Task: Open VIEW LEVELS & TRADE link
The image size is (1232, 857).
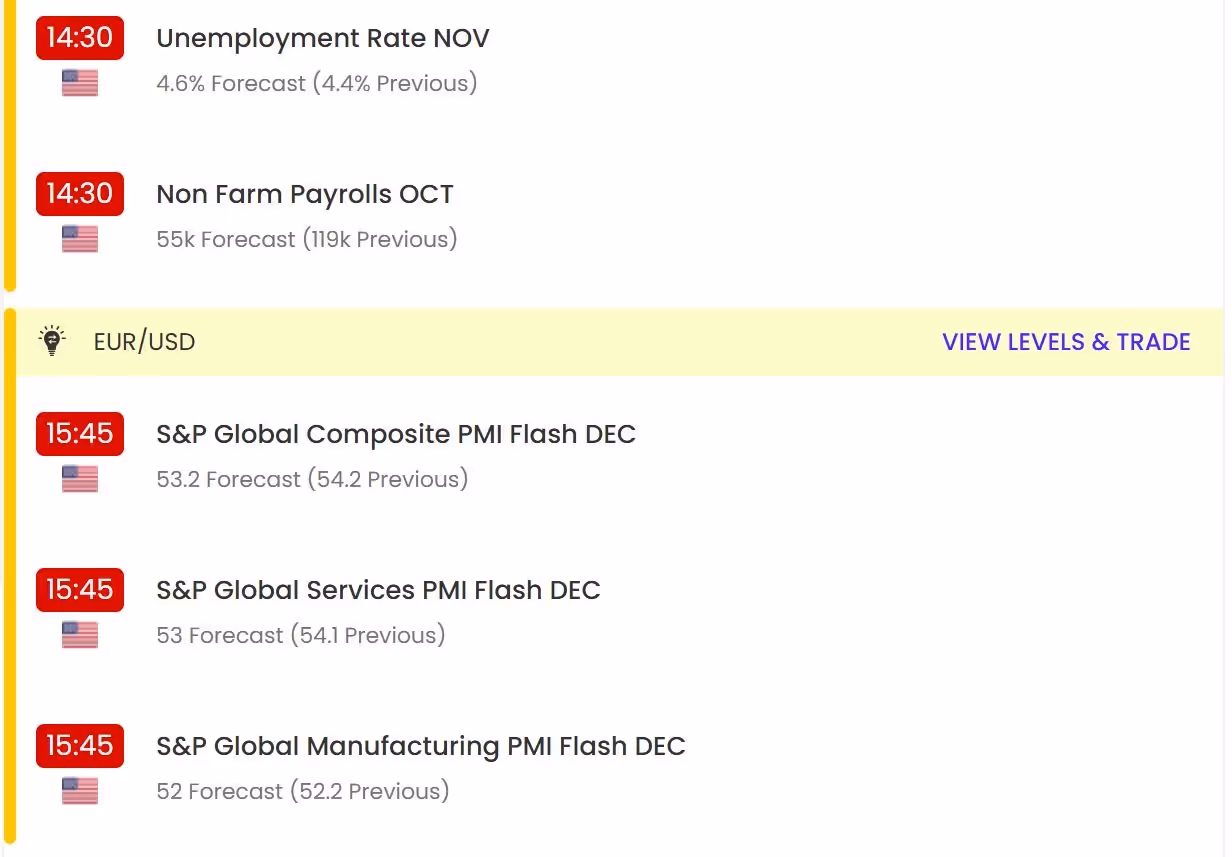Action: (x=1066, y=342)
